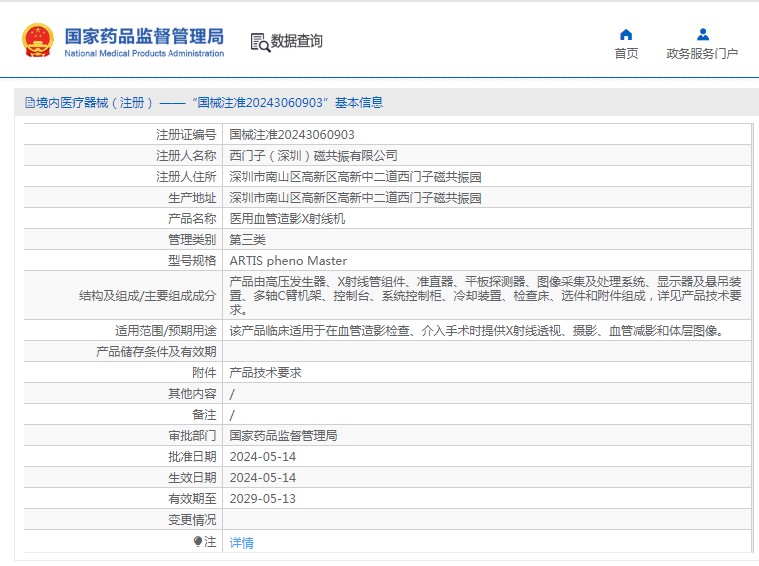Click the 审批部门 row label
The height and width of the screenshot is (566, 759).
coord(192,435)
